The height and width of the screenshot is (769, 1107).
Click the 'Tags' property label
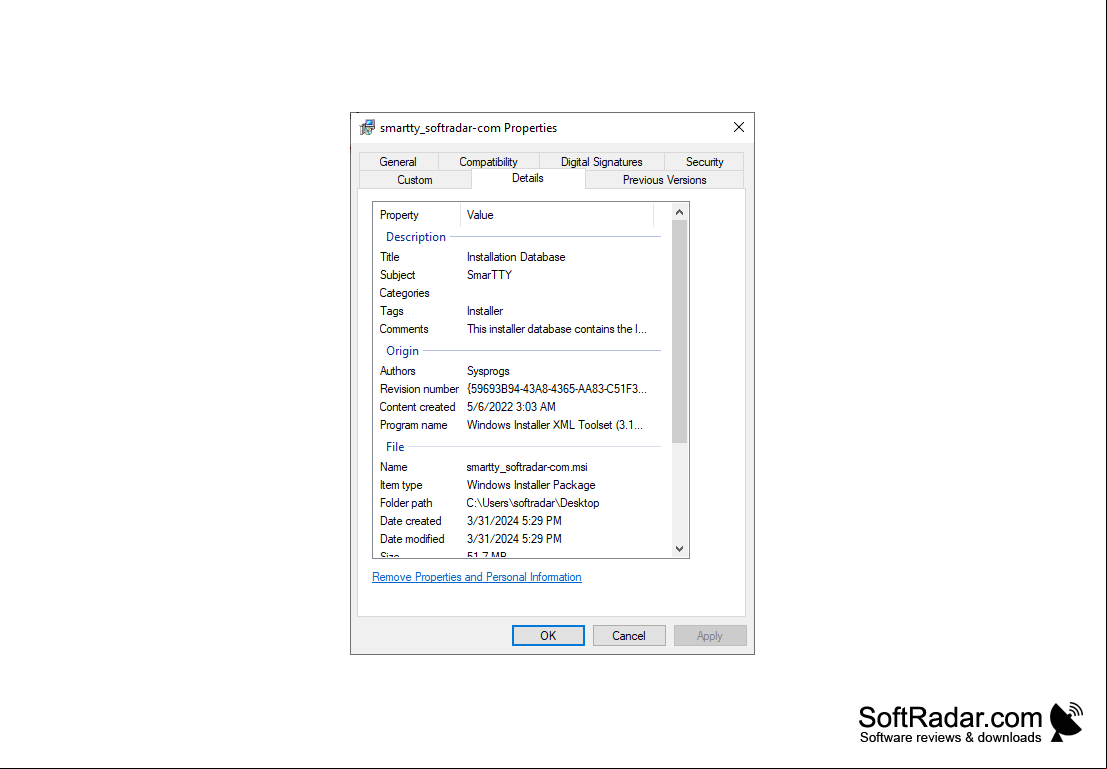392,311
